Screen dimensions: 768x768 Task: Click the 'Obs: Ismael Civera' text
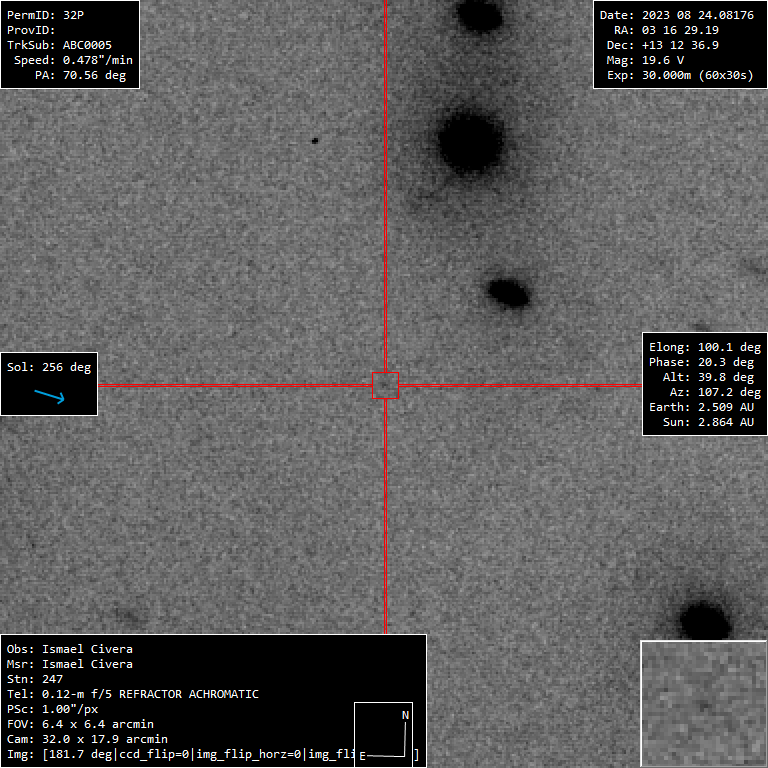(70, 649)
